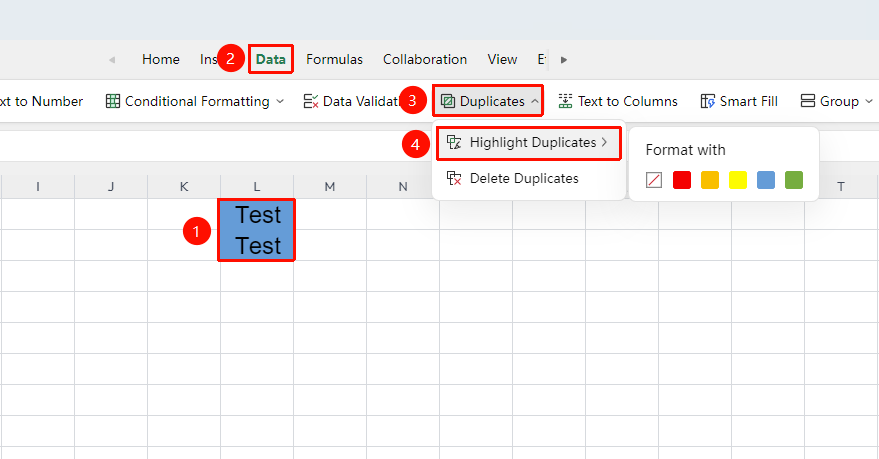Viewport: 879px width, 459px height.
Task: Switch to the Home tab
Action: point(160,59)
